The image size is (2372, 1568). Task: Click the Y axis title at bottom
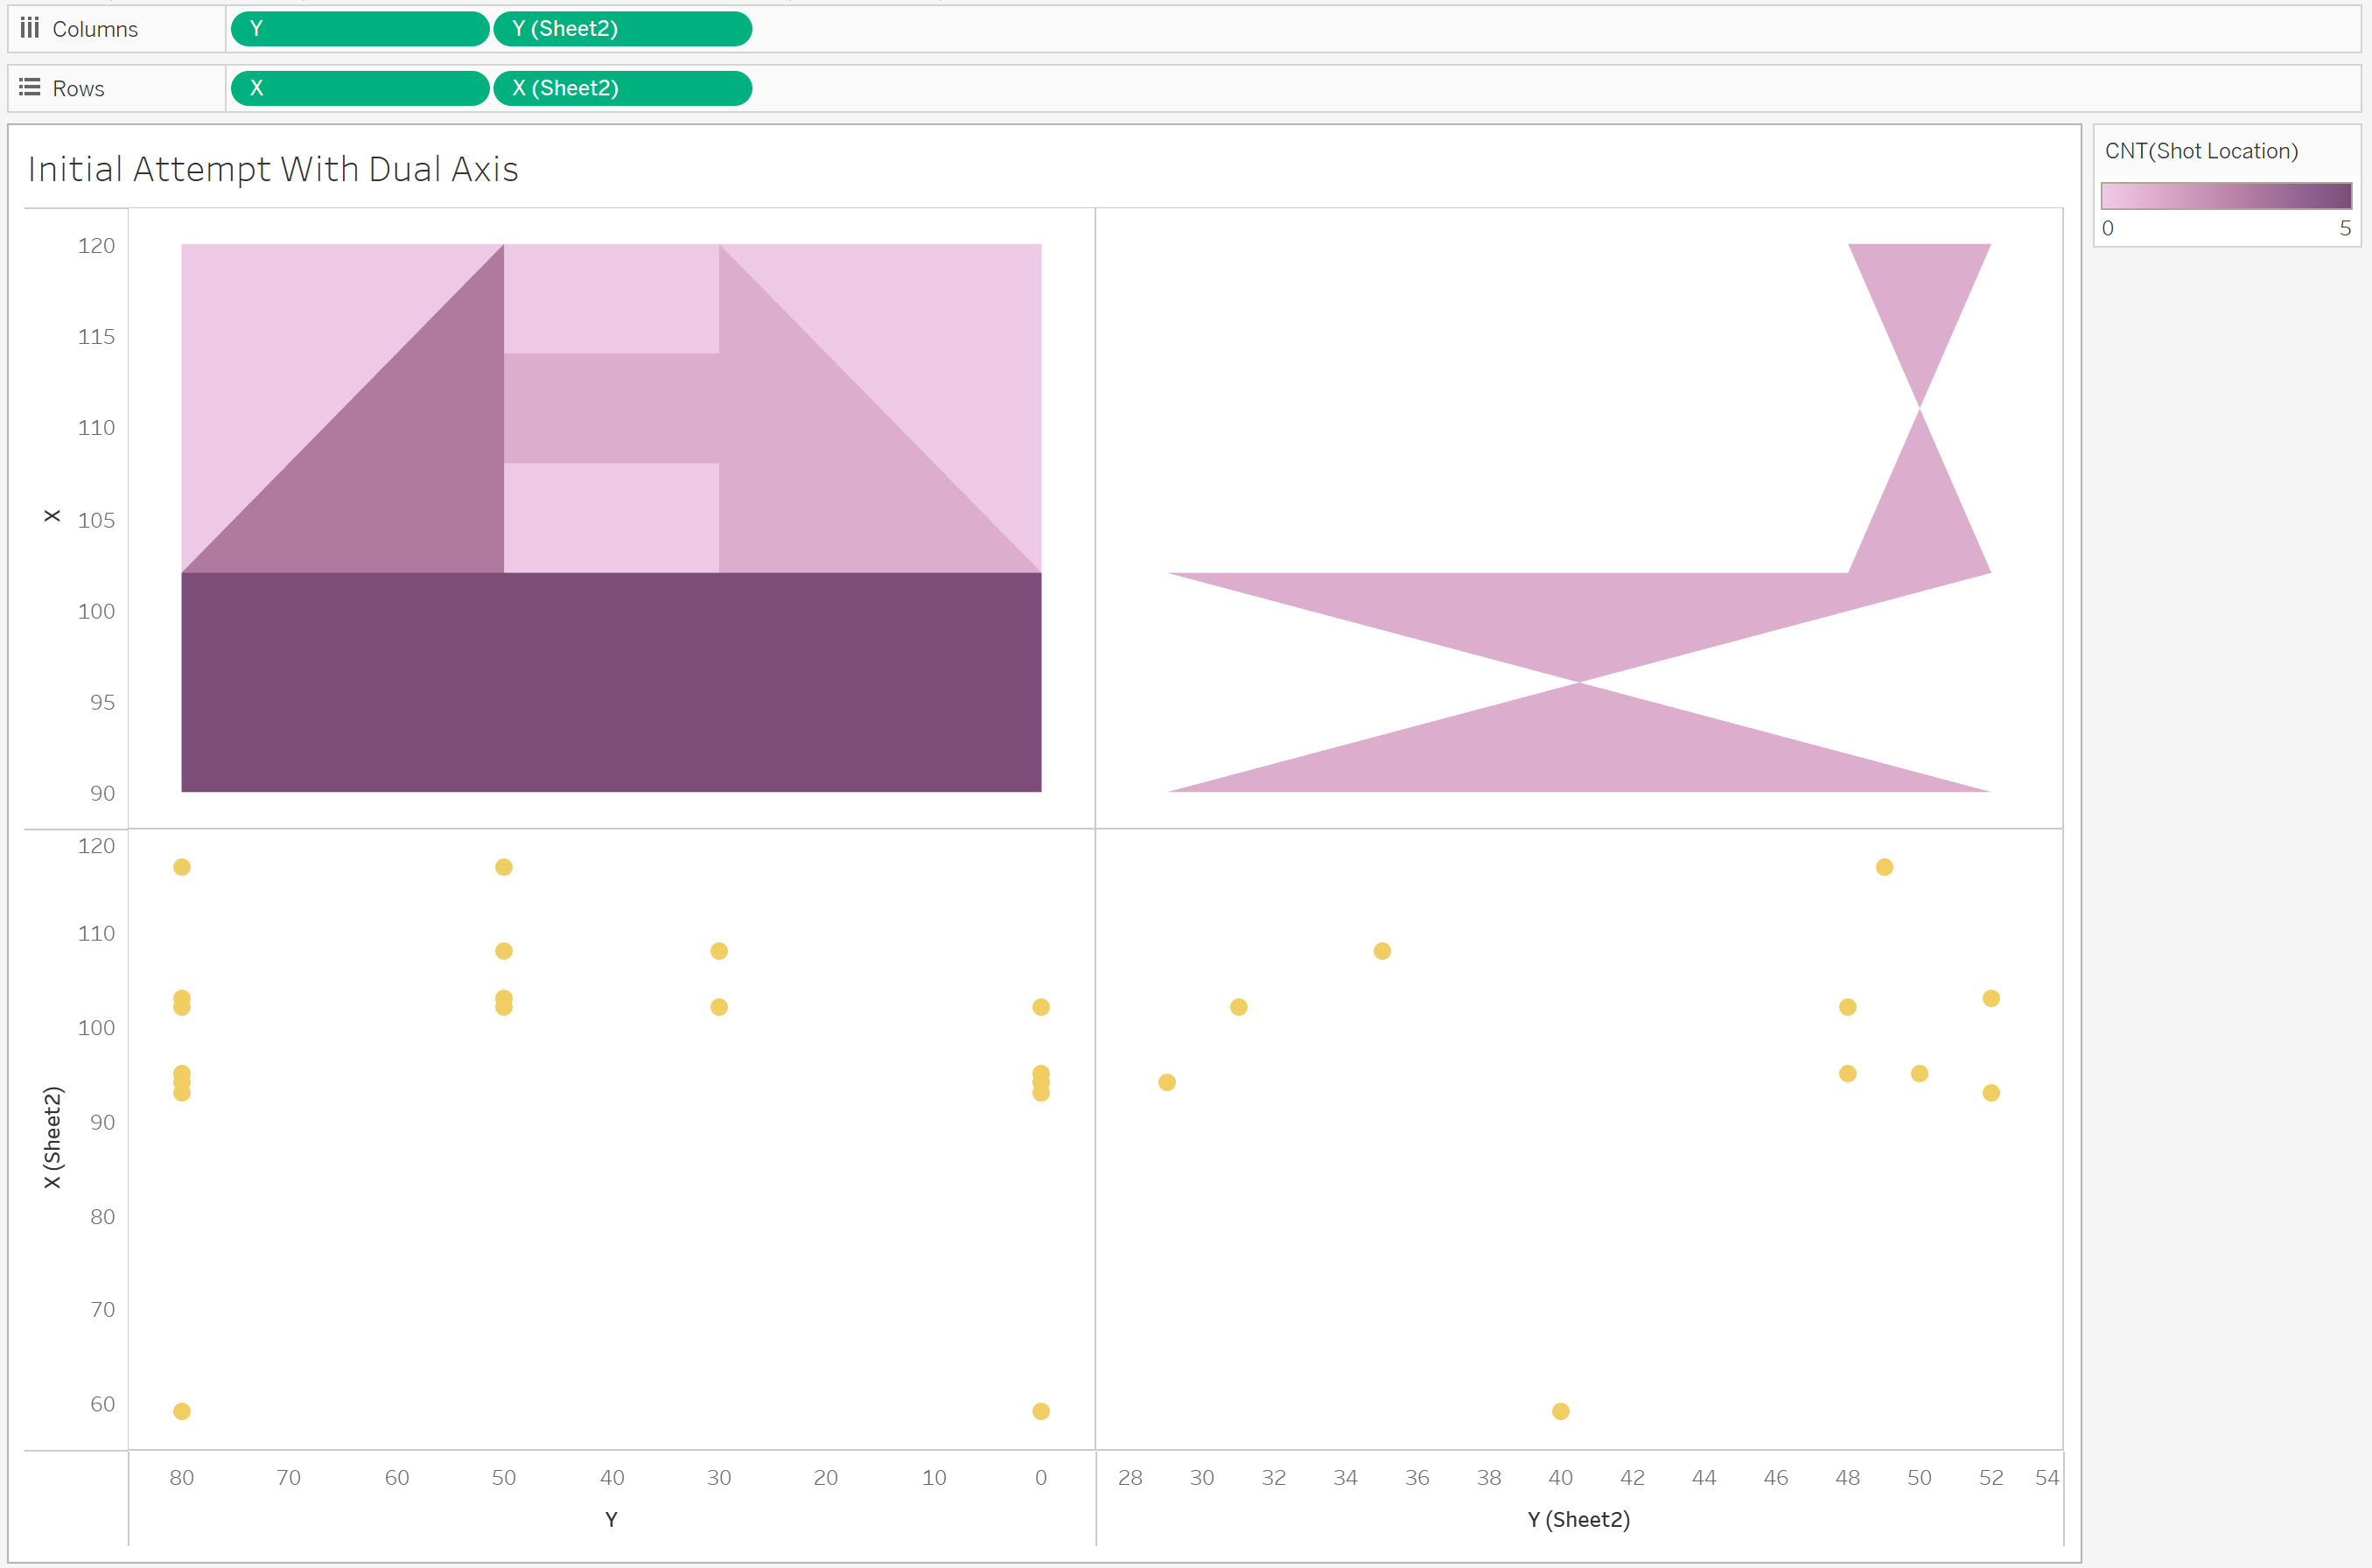pos(611,1519)
